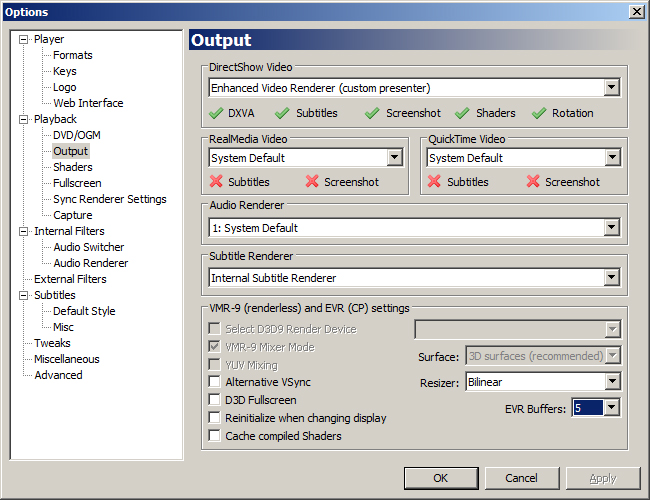Enable the Alternative VSync checkbox
This screenshot has height=500, width=650.
(214, 382)
